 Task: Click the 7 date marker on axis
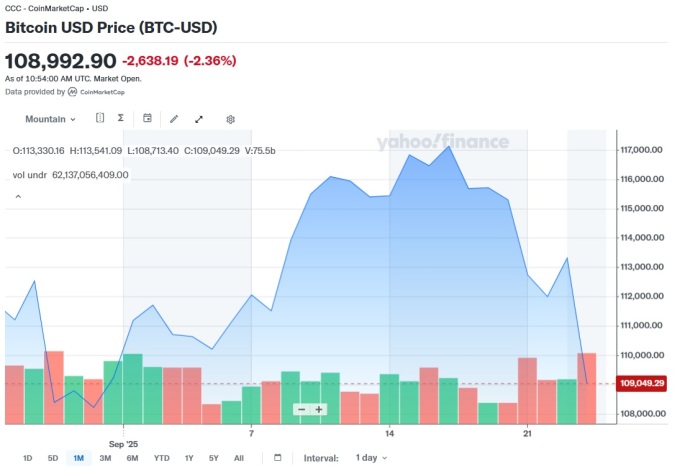(x=251, y=433)
